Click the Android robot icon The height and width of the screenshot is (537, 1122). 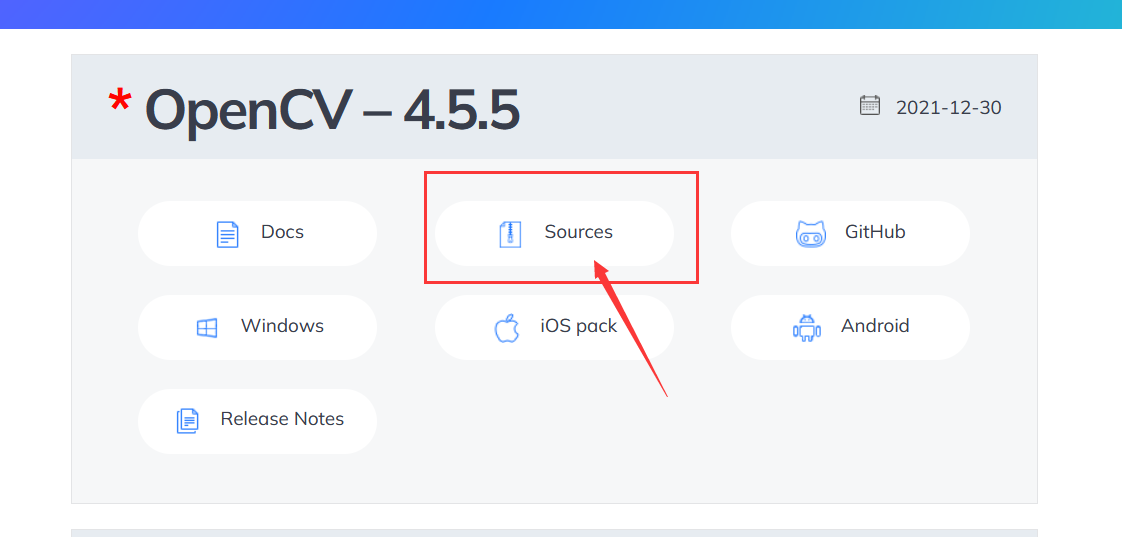(x=807, y=328)
